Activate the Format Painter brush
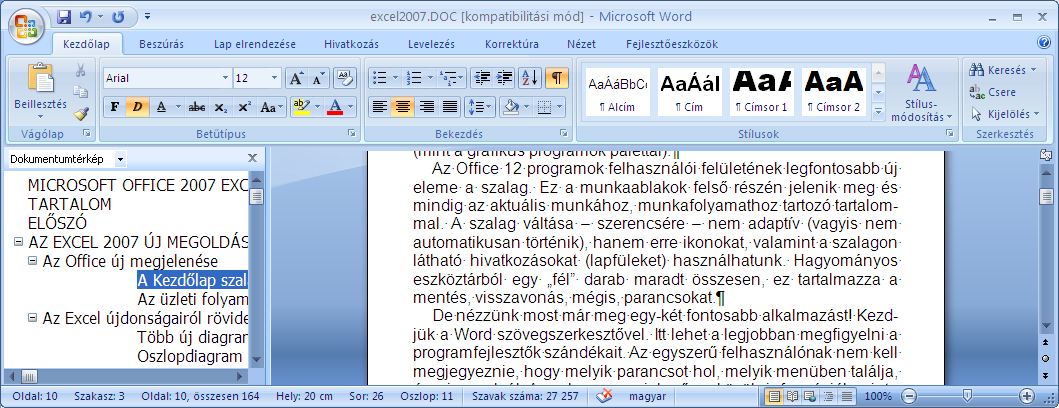 tap(80, 112)
